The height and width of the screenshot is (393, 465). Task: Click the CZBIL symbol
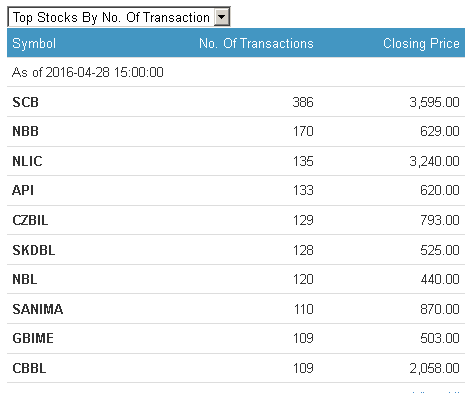30,220
